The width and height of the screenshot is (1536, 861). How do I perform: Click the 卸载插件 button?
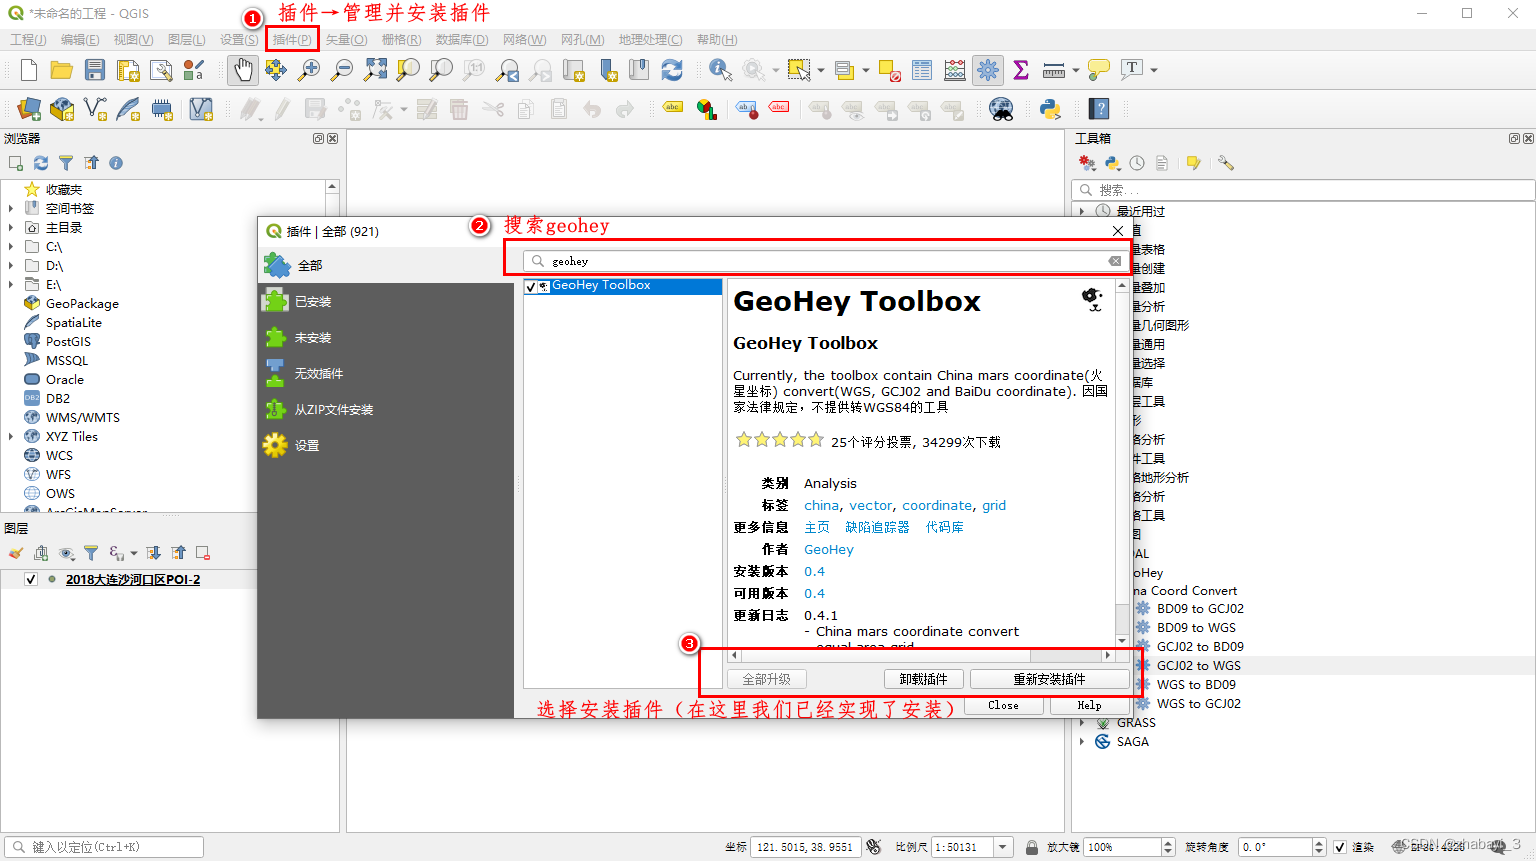923,678
